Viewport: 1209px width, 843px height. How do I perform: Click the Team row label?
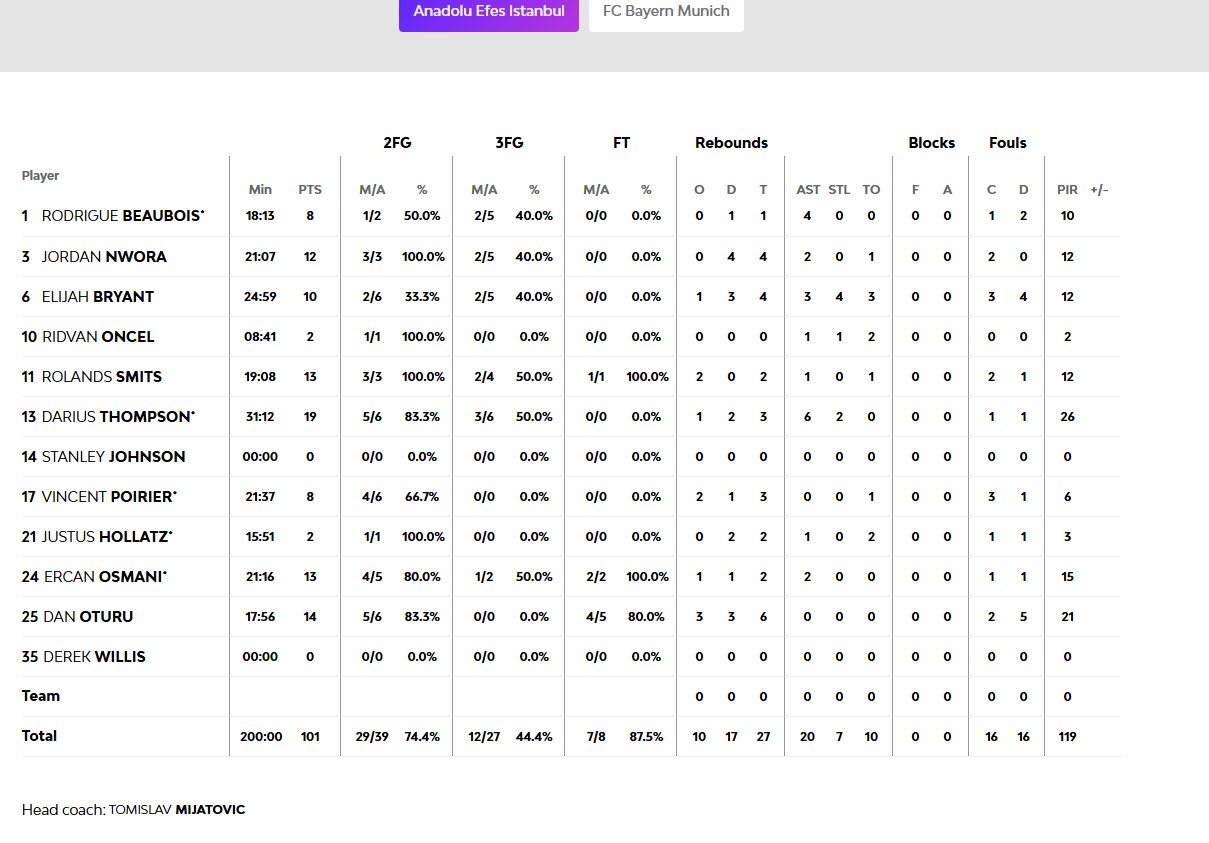point(41,696)
